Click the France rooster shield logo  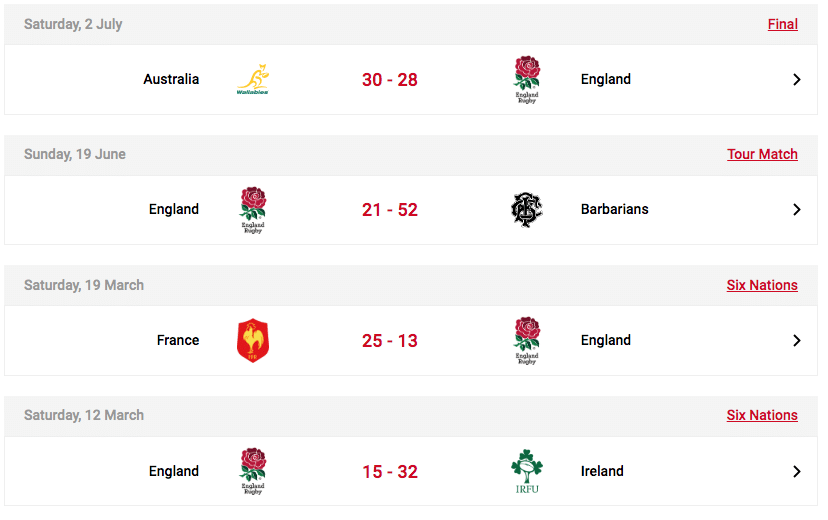pos(253,341)
